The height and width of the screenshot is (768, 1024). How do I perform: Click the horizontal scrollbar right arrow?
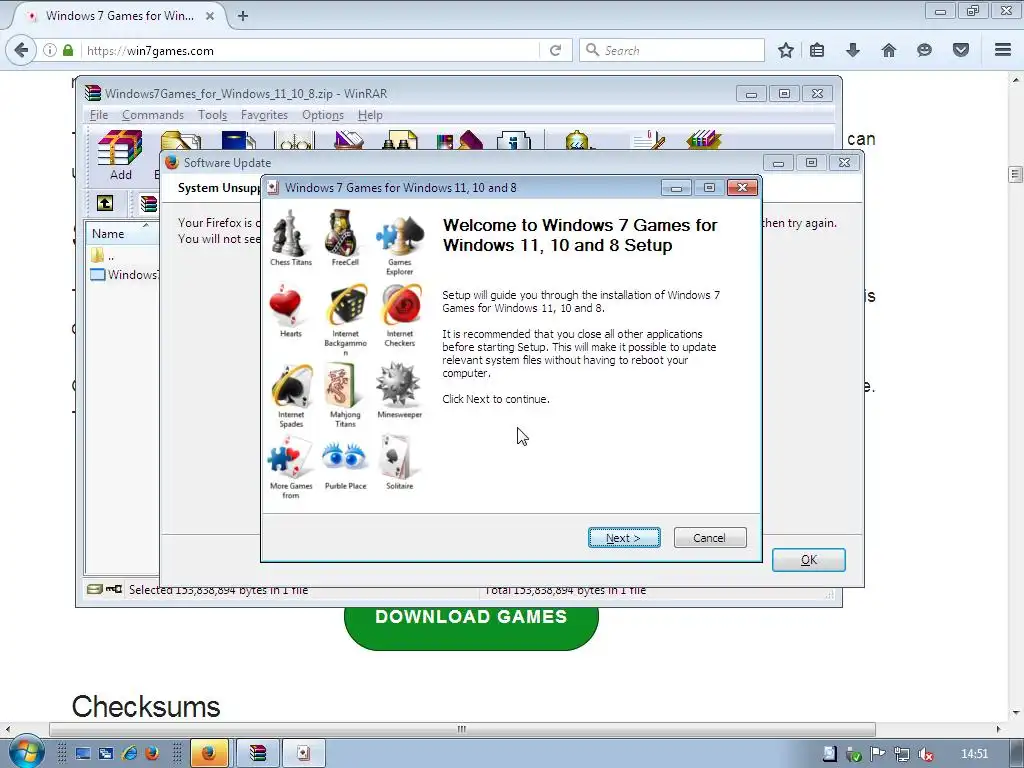point(998,729)
